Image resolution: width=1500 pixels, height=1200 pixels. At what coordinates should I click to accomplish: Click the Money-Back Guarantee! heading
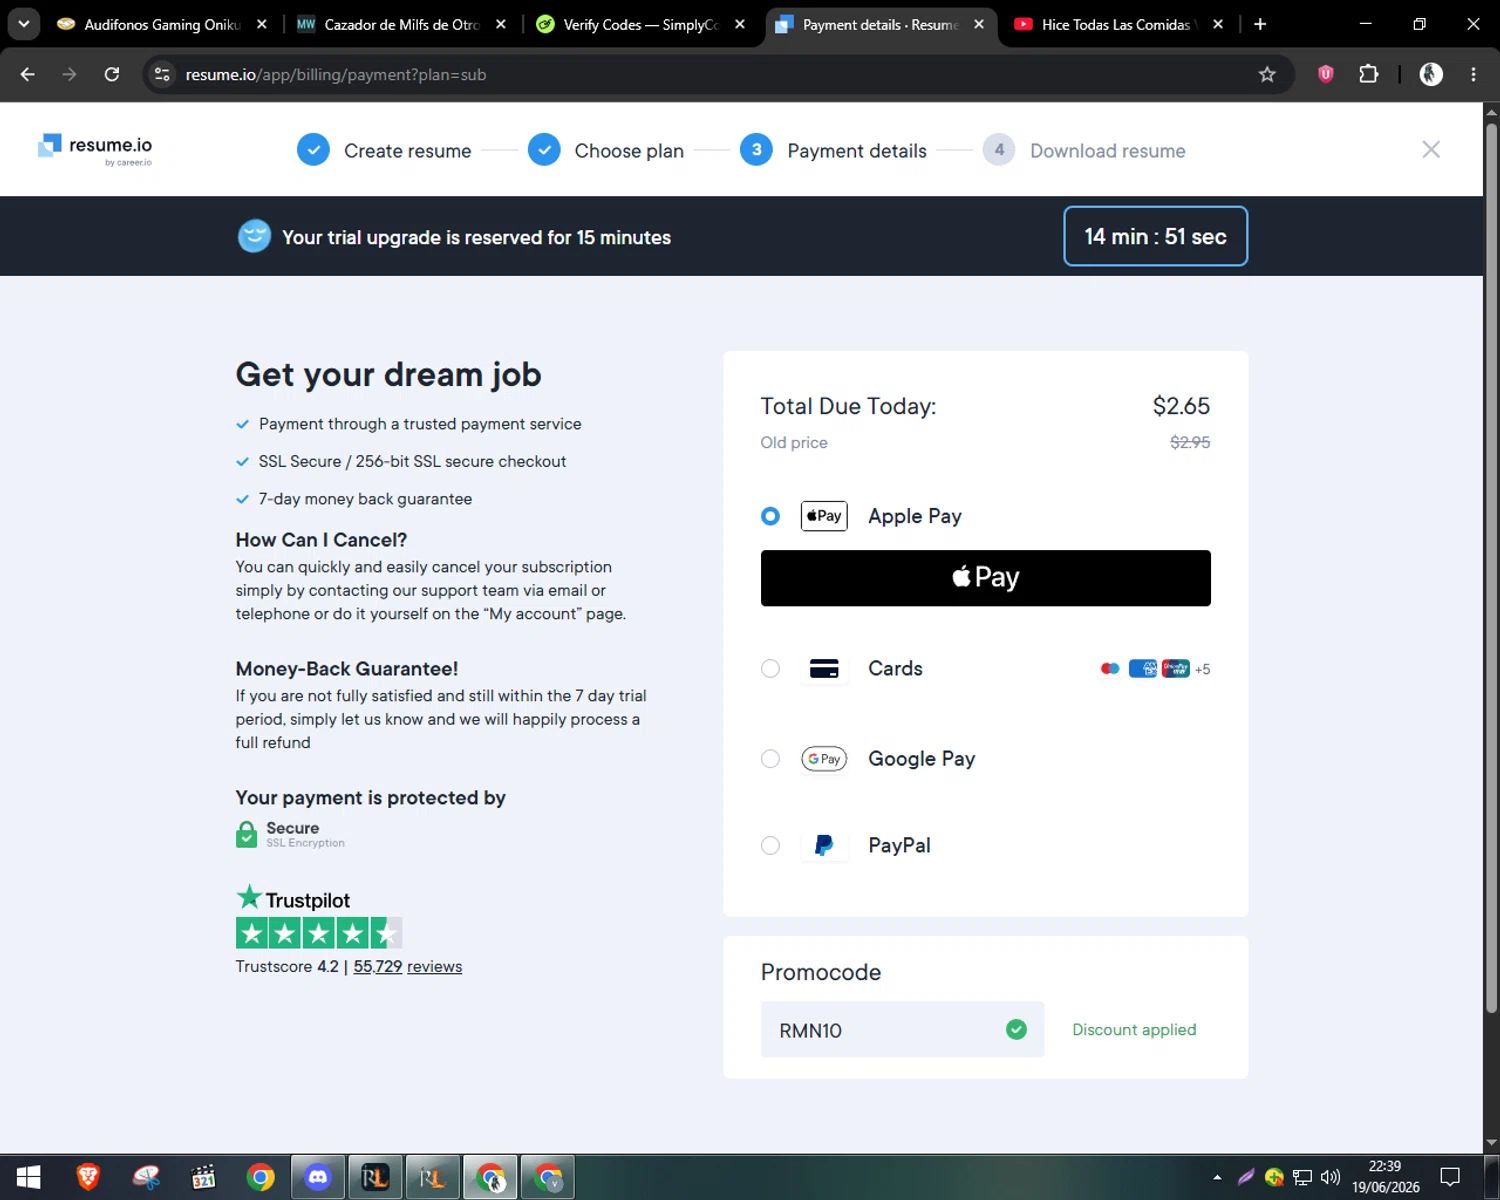(347, 669)
